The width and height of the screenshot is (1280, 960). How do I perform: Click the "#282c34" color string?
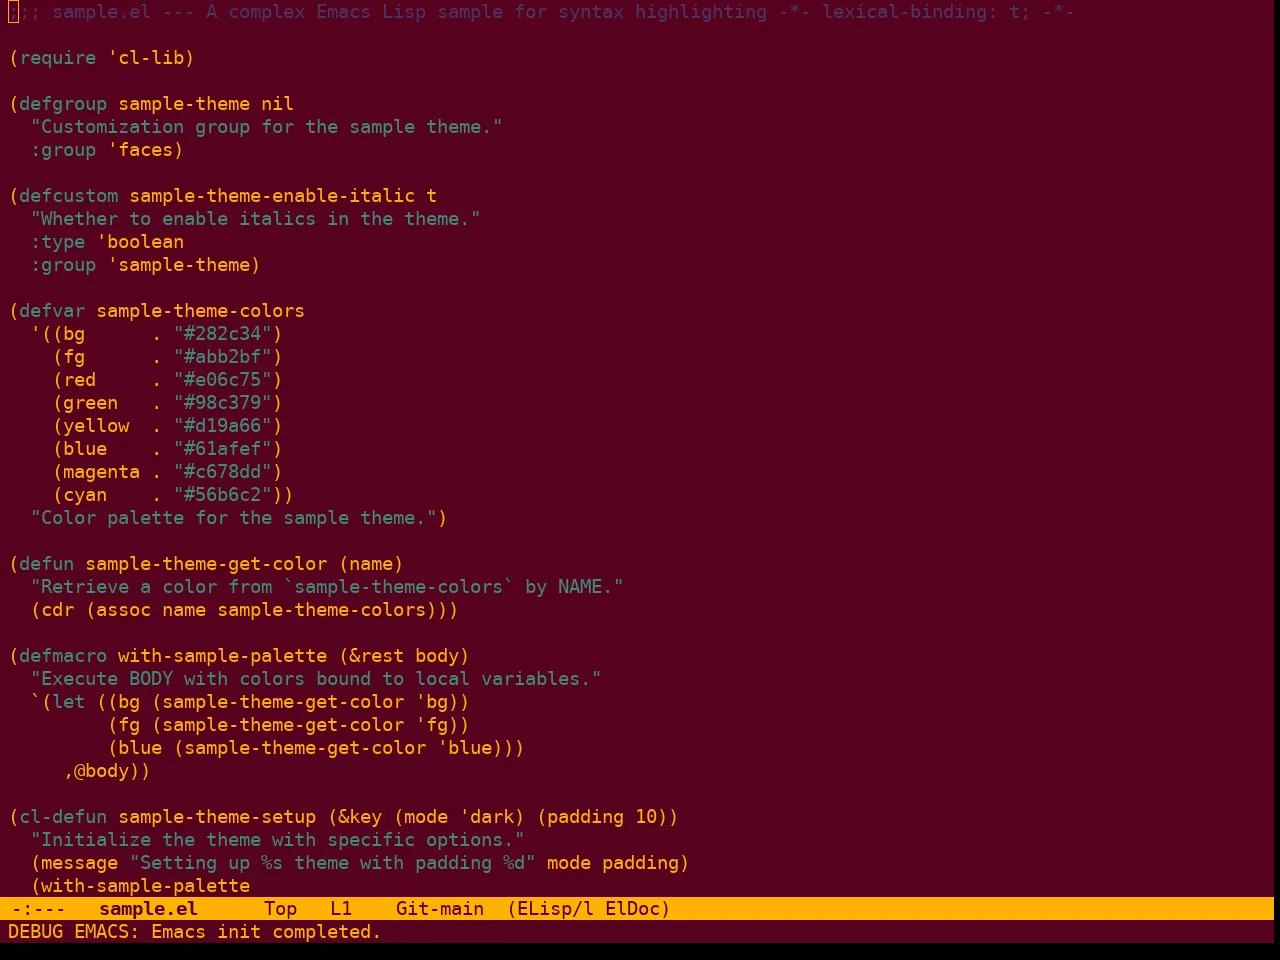pos(223,334)
